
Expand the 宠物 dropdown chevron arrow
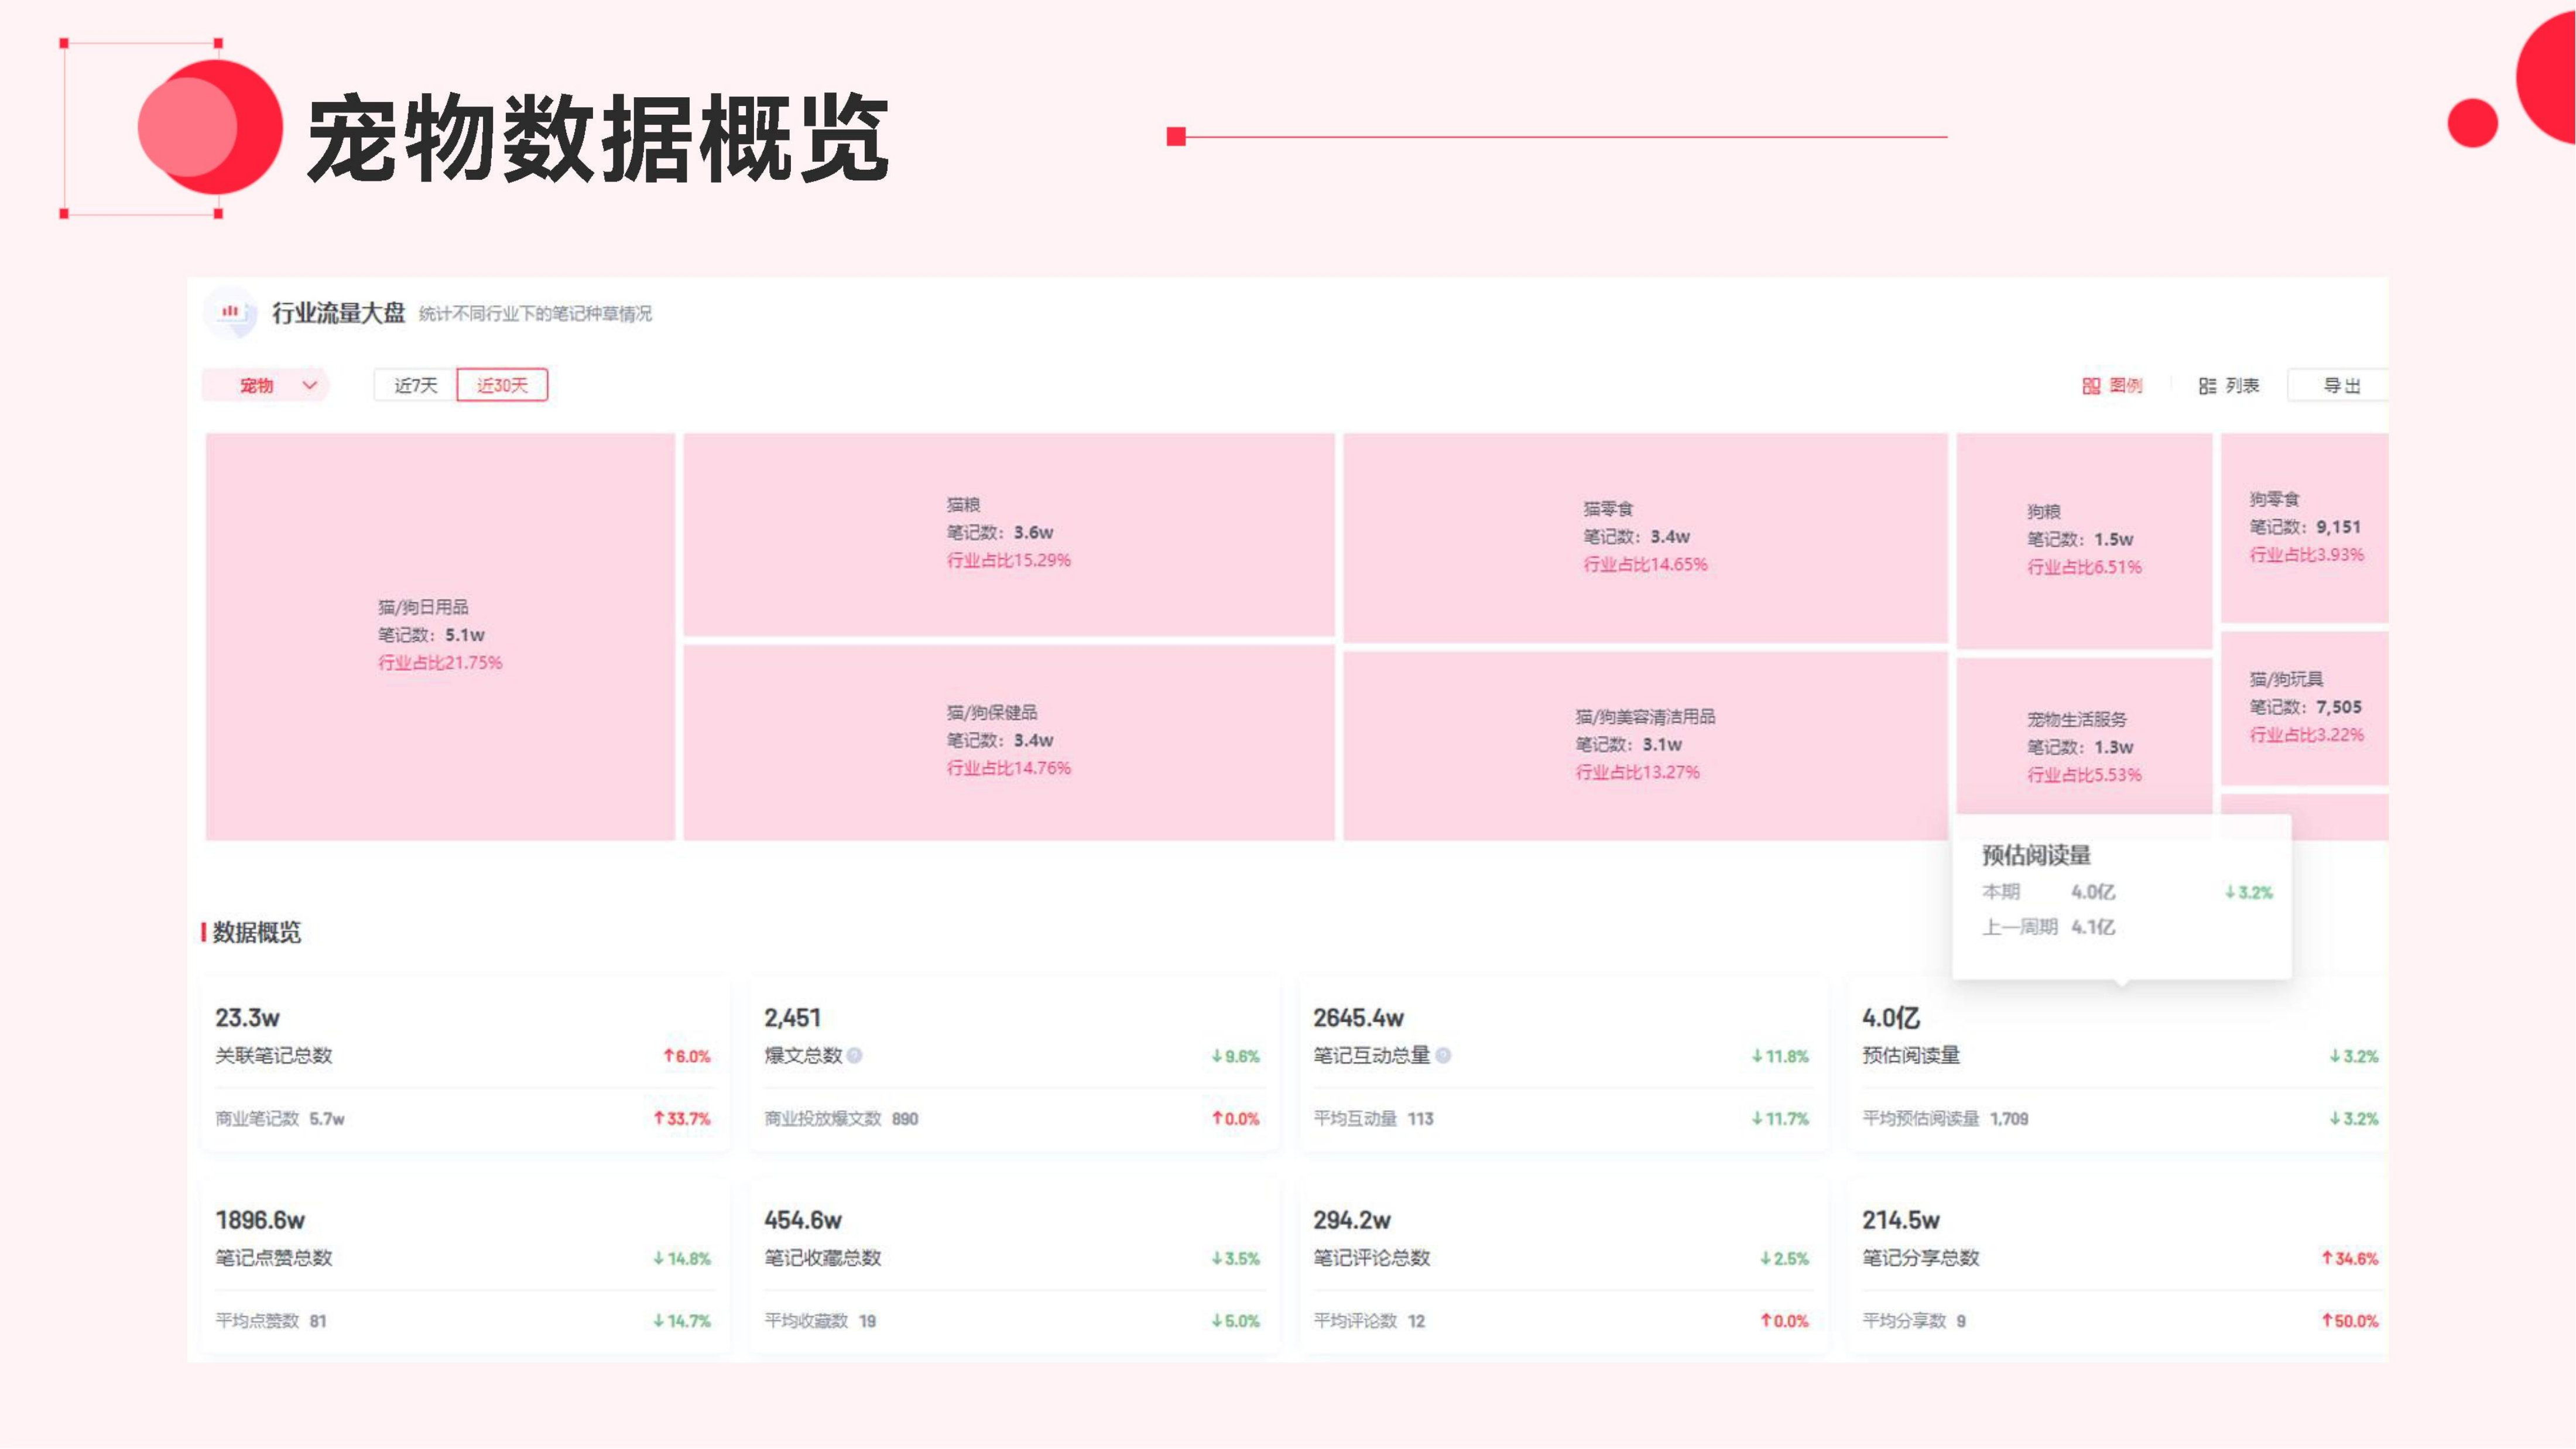(310, 385)
